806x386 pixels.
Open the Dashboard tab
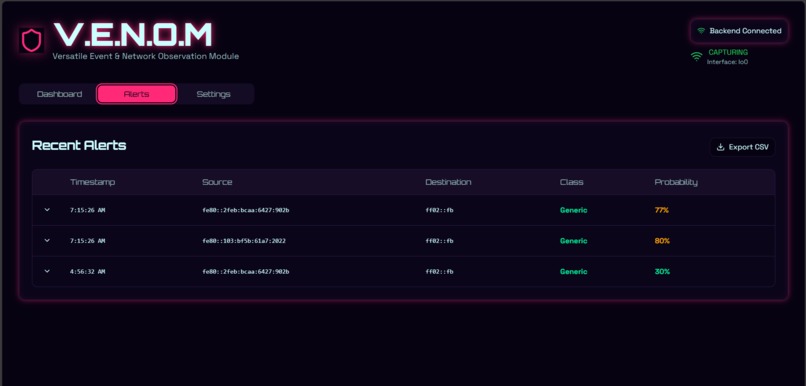point(59,94)
